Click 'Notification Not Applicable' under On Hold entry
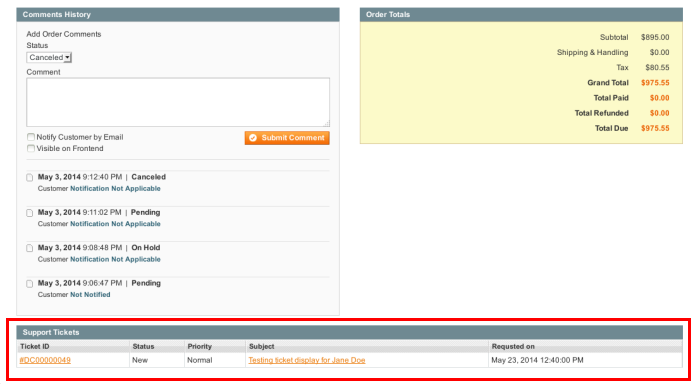This screenshot has width=700, height=386. [115, 259]
